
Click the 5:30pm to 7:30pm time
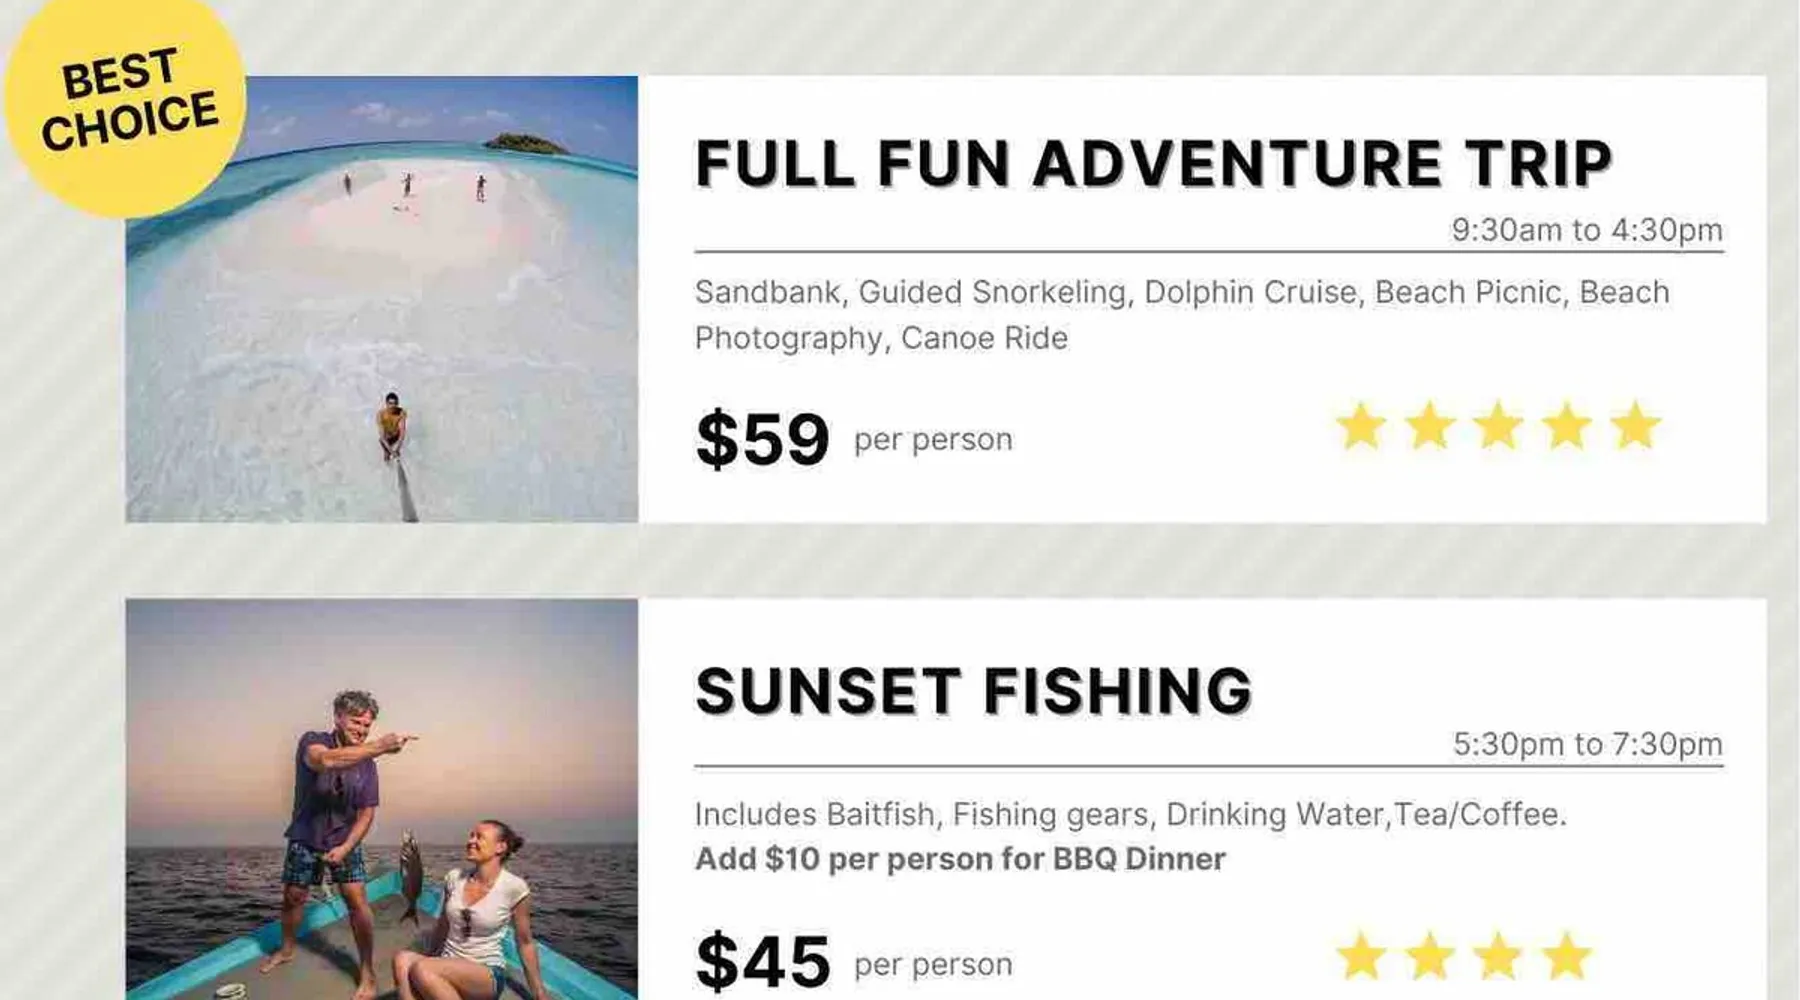[x=1587, y=744]
